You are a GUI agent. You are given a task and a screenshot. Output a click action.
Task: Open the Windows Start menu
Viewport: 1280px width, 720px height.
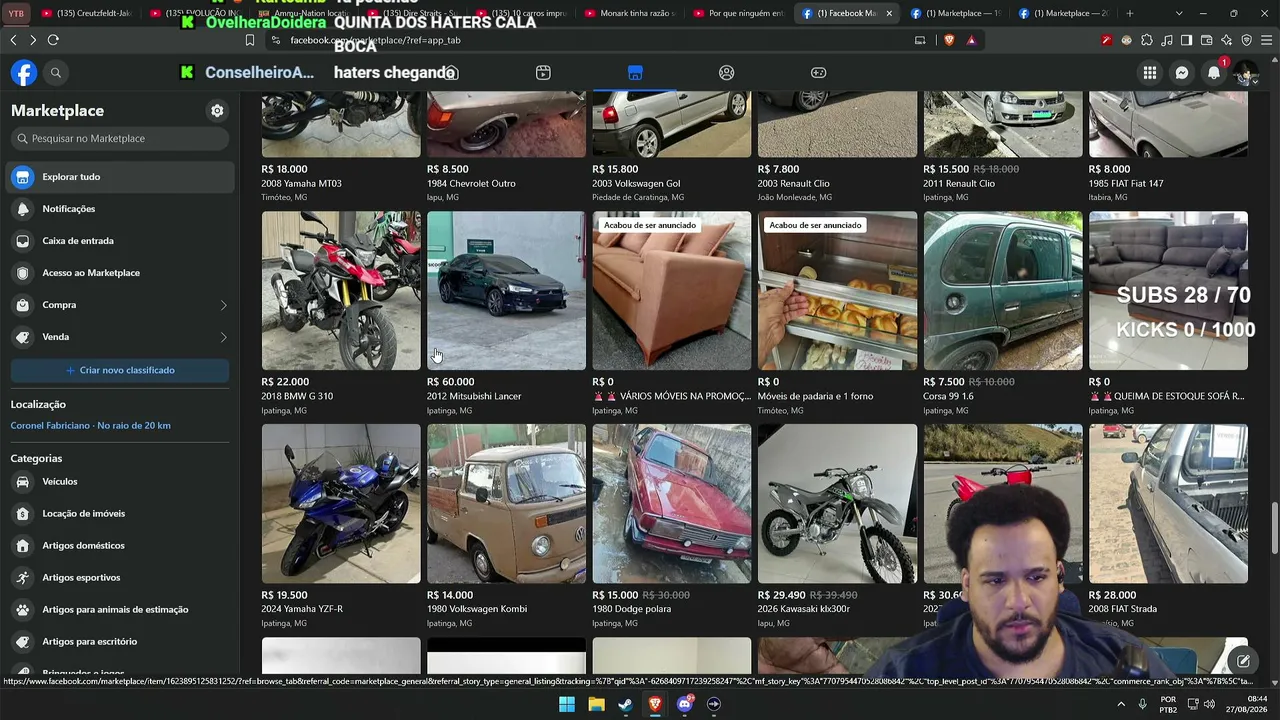coord(567,704)
